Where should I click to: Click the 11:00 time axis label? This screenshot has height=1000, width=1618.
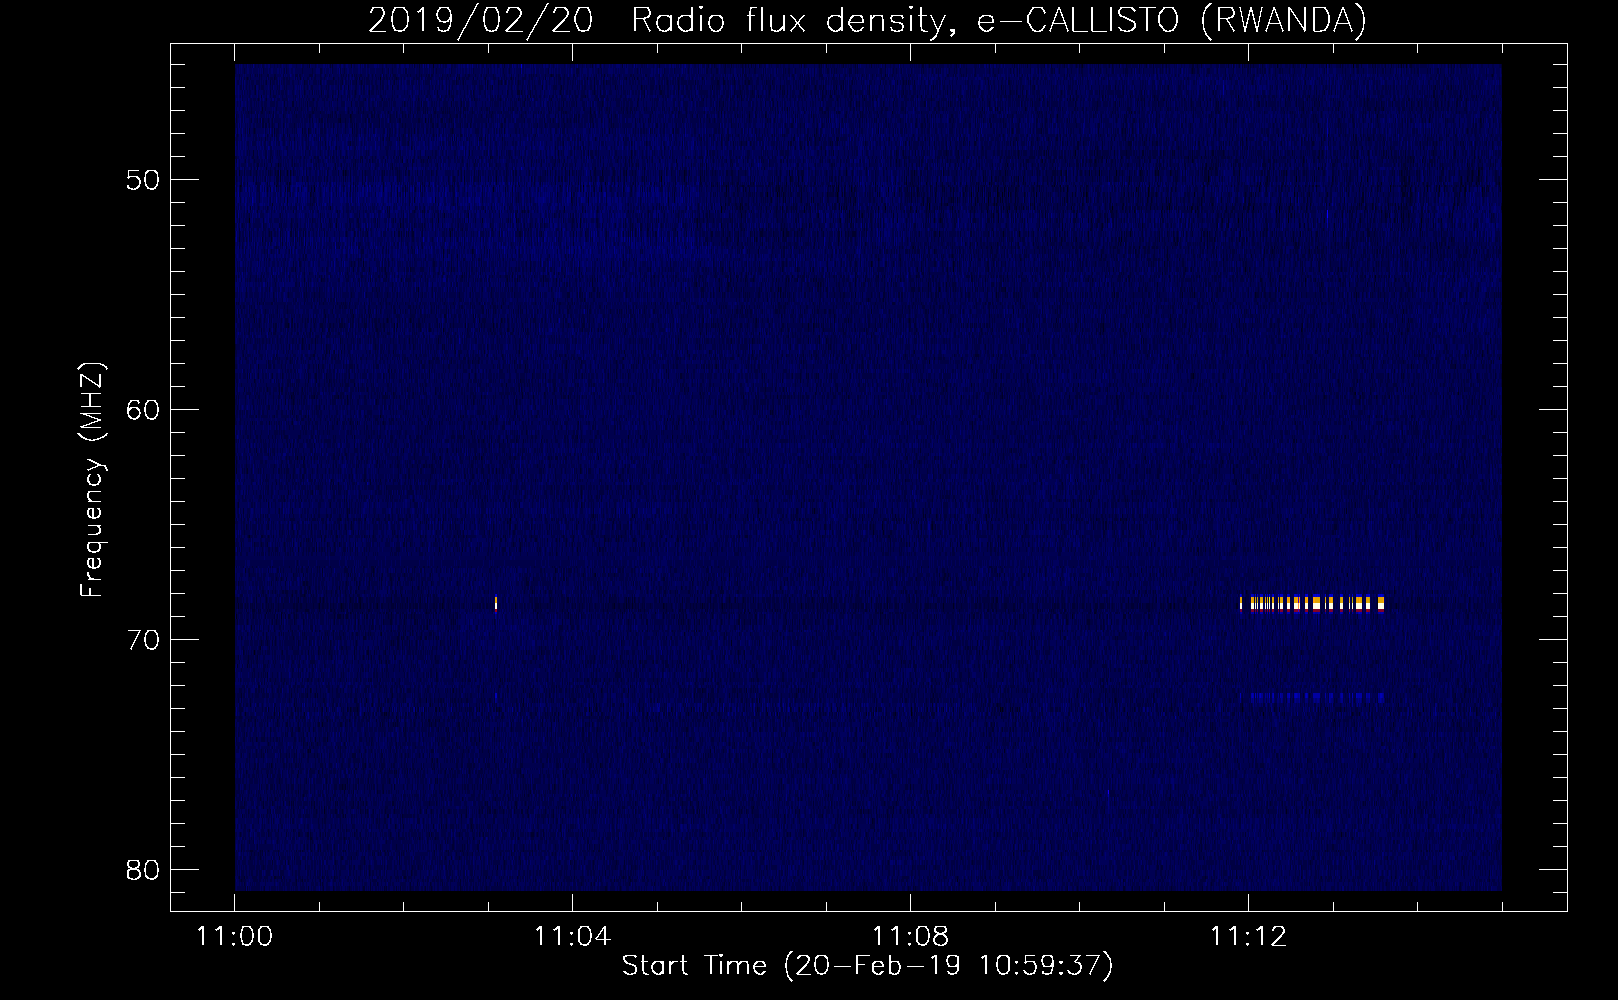point(235,937)
